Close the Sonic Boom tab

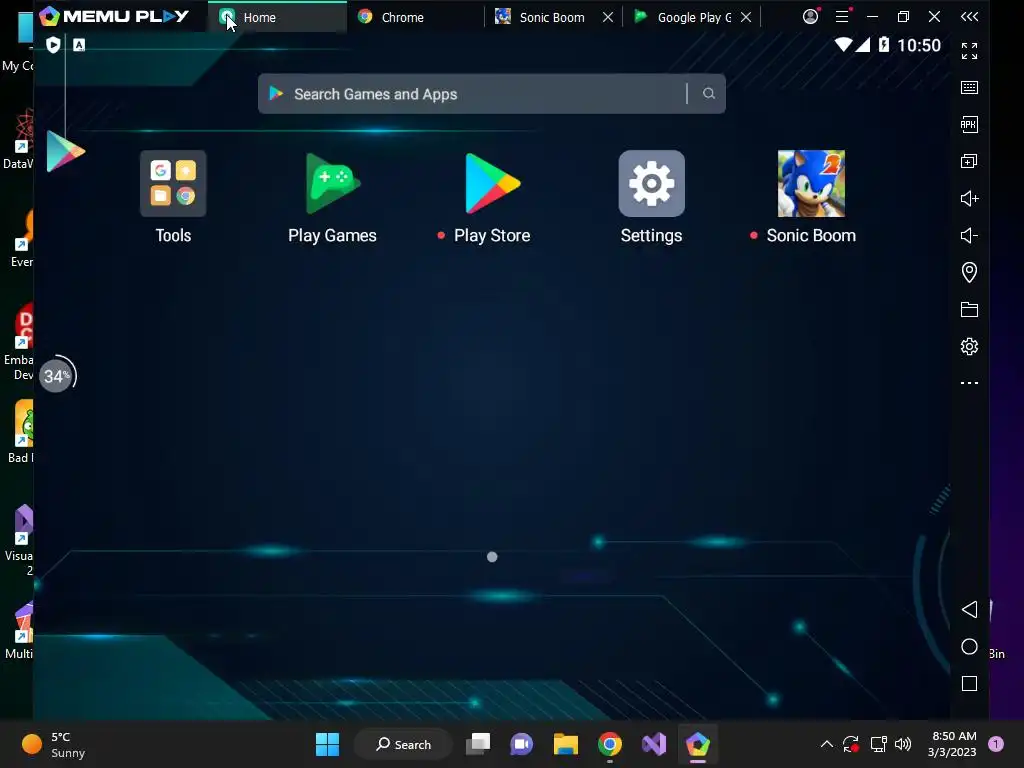(x=608, y=17)
